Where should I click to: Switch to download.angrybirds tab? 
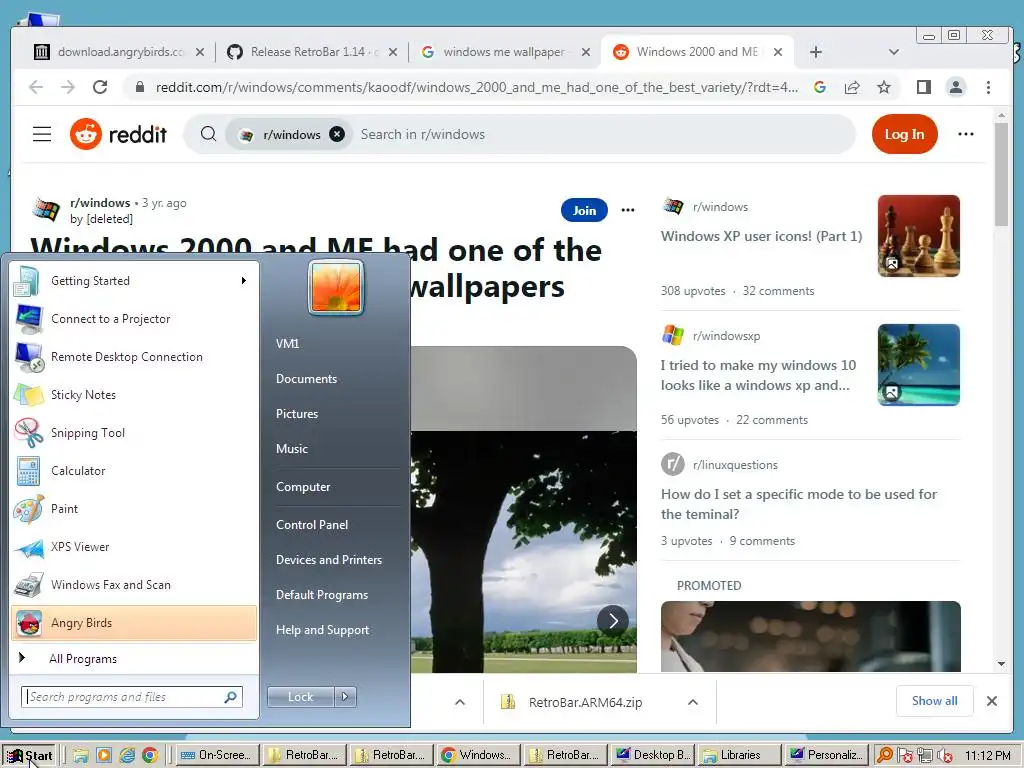119,52
